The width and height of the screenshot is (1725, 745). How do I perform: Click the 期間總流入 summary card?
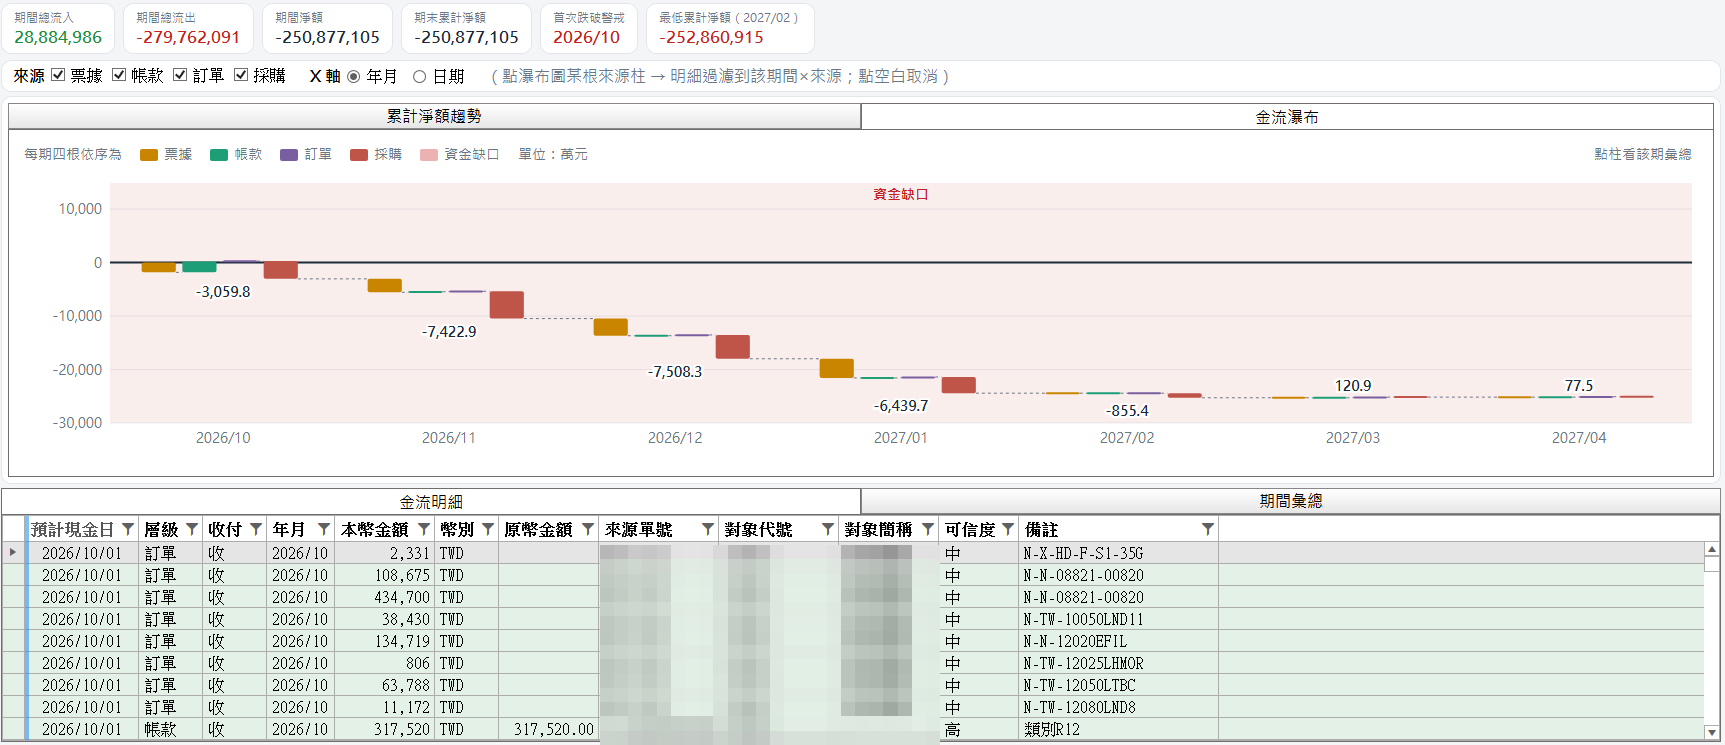pos(58,28)
